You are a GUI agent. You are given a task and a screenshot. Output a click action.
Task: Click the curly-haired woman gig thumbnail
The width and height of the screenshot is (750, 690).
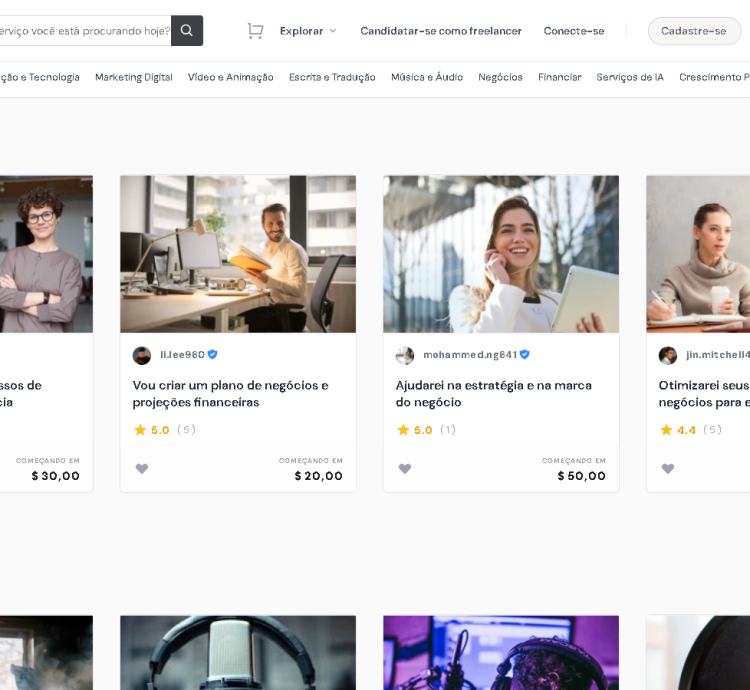click(46, 254)
